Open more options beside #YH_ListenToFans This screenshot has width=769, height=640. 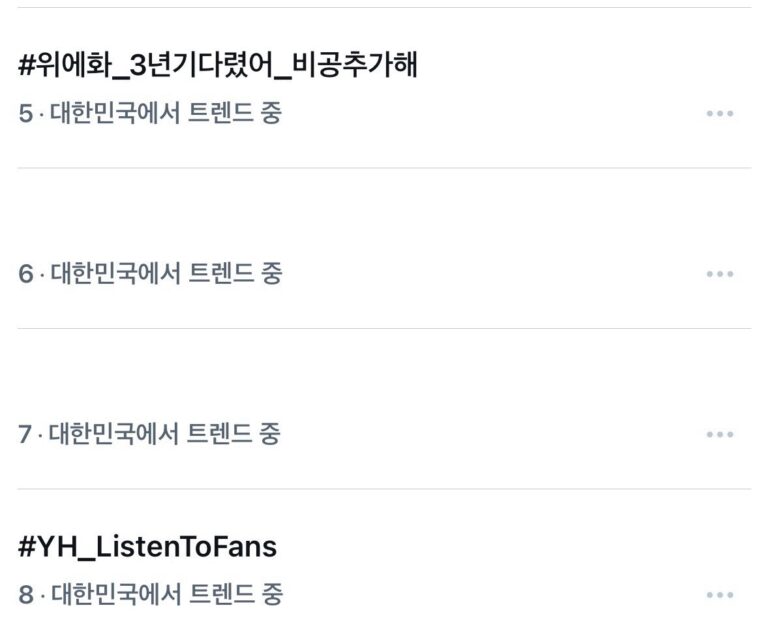click(x=720, y=595)
